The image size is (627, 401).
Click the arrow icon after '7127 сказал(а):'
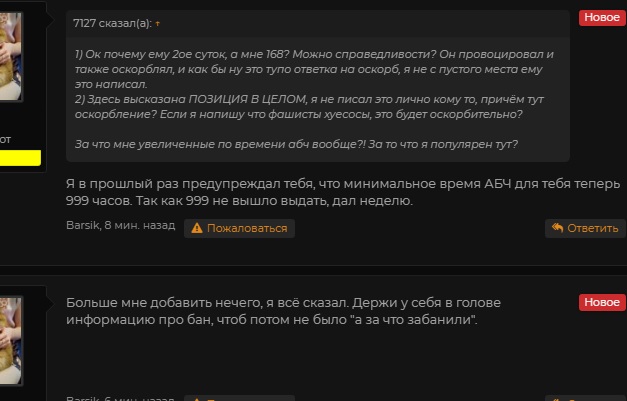157,22
